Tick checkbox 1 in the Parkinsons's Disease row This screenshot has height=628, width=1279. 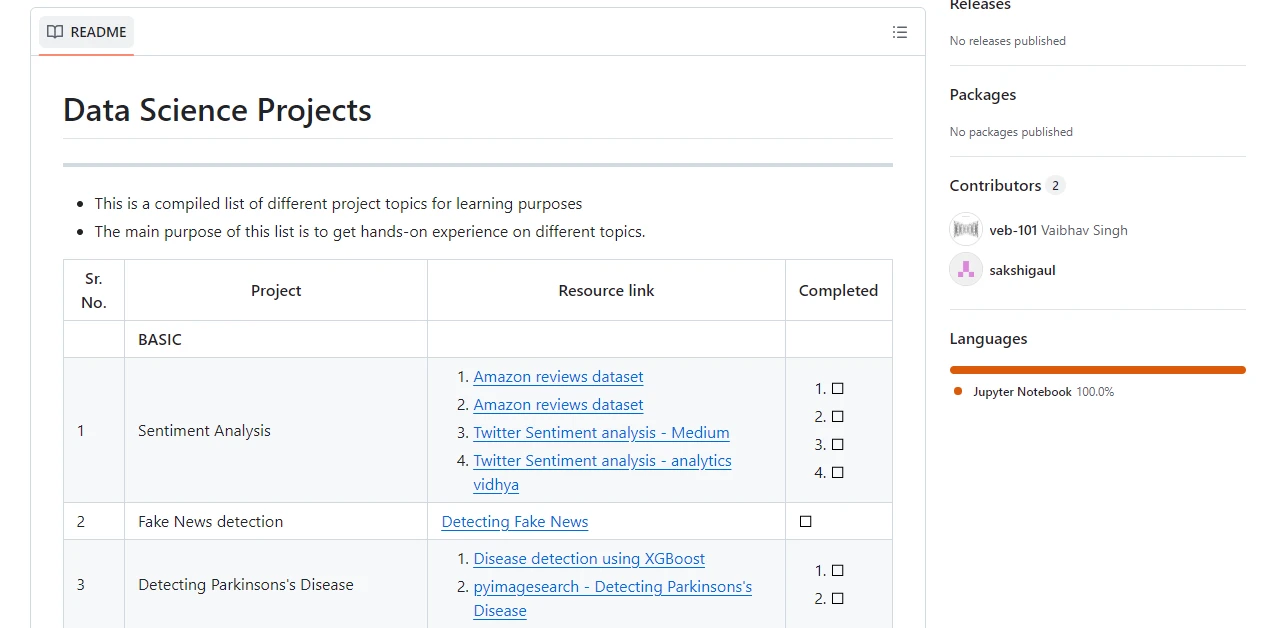pos(838,571)
